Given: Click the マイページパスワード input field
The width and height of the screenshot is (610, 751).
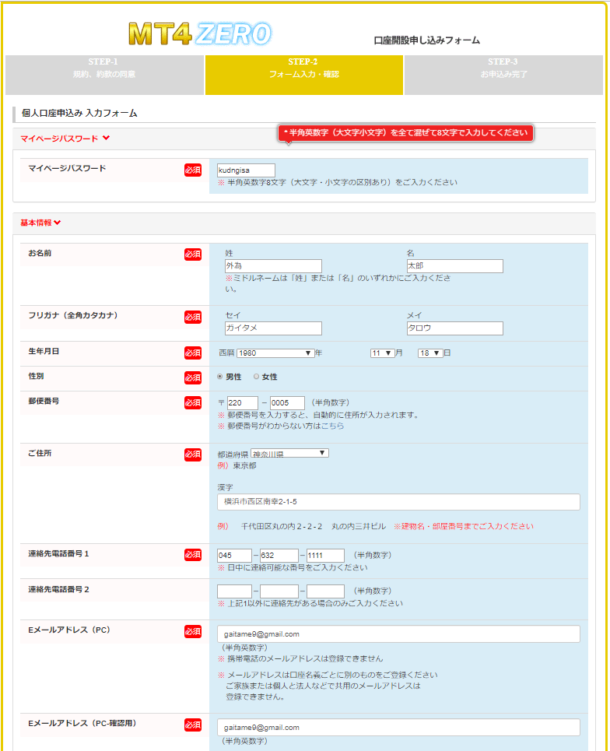Looking at the screenshot, I should [245, 170].
